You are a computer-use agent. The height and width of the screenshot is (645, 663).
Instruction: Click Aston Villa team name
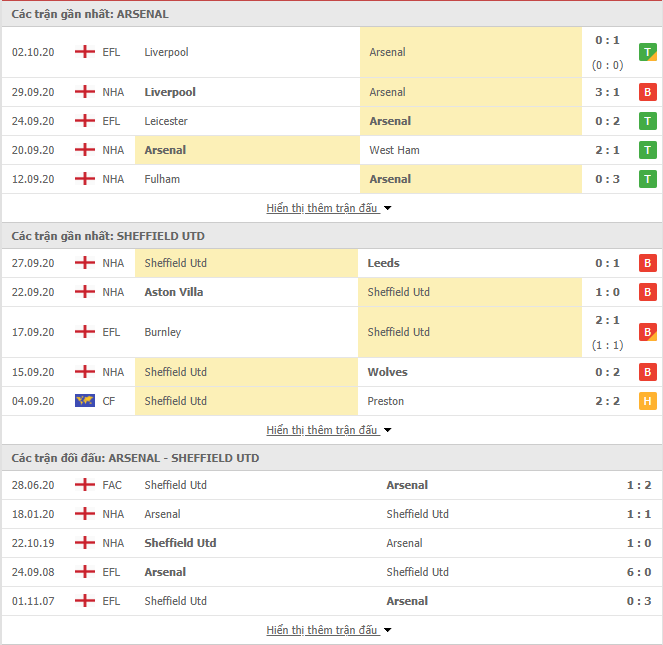click(174, 292)
